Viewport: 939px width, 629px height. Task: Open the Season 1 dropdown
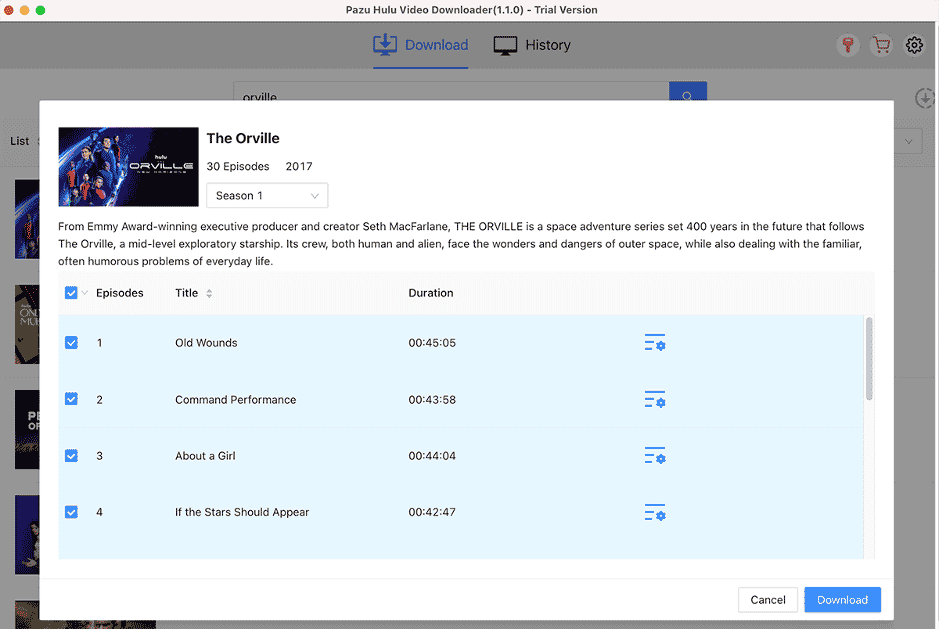tap(266, 195)
